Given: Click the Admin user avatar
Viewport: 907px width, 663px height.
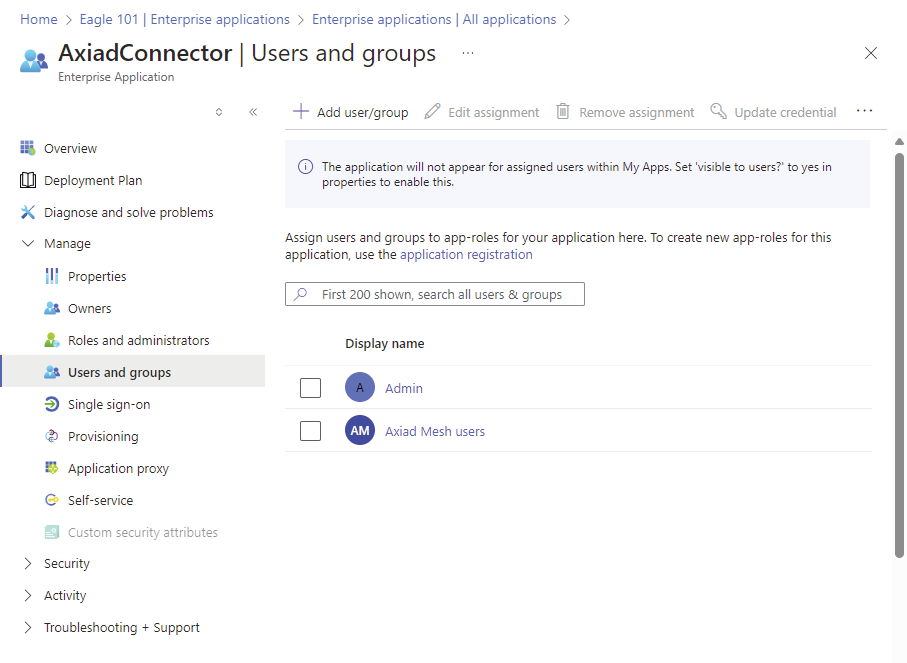Looking at the screenshot, I should tap(360, 388).
